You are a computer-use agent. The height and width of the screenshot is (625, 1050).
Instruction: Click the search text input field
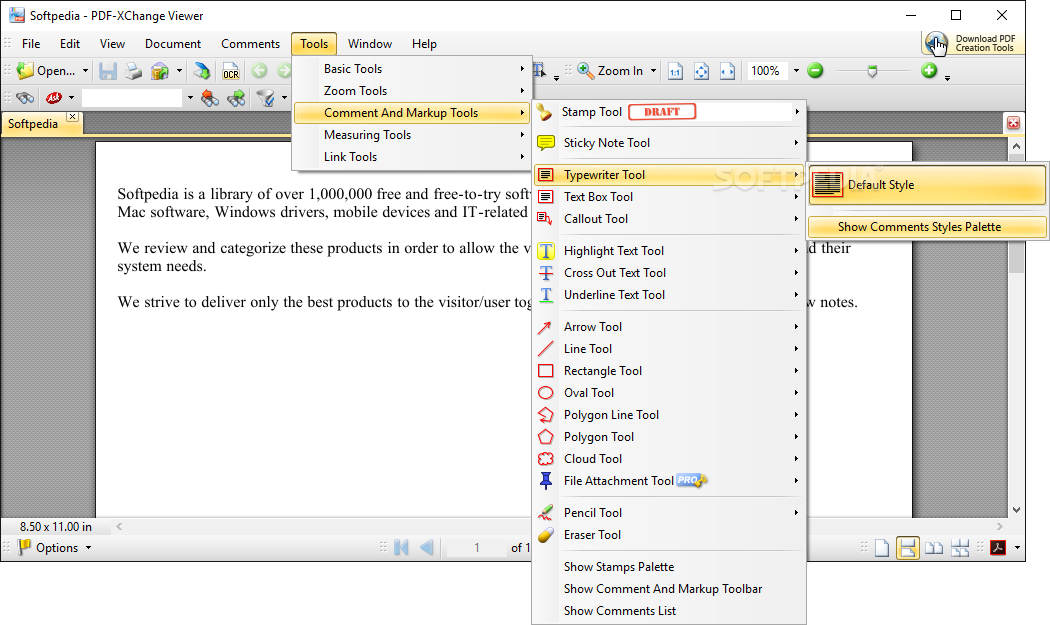pyautogui.click(x=132, y=98)
